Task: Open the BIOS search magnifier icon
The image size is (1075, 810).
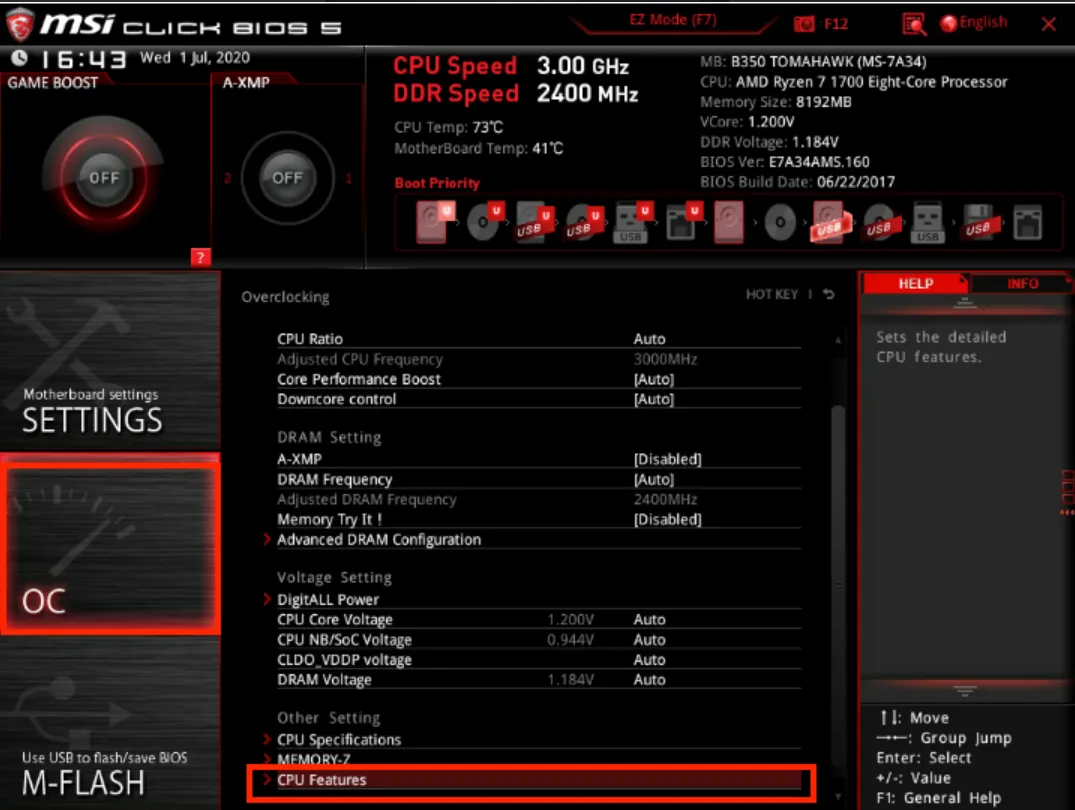Action: pyautogui.click(x=914, y=24)
